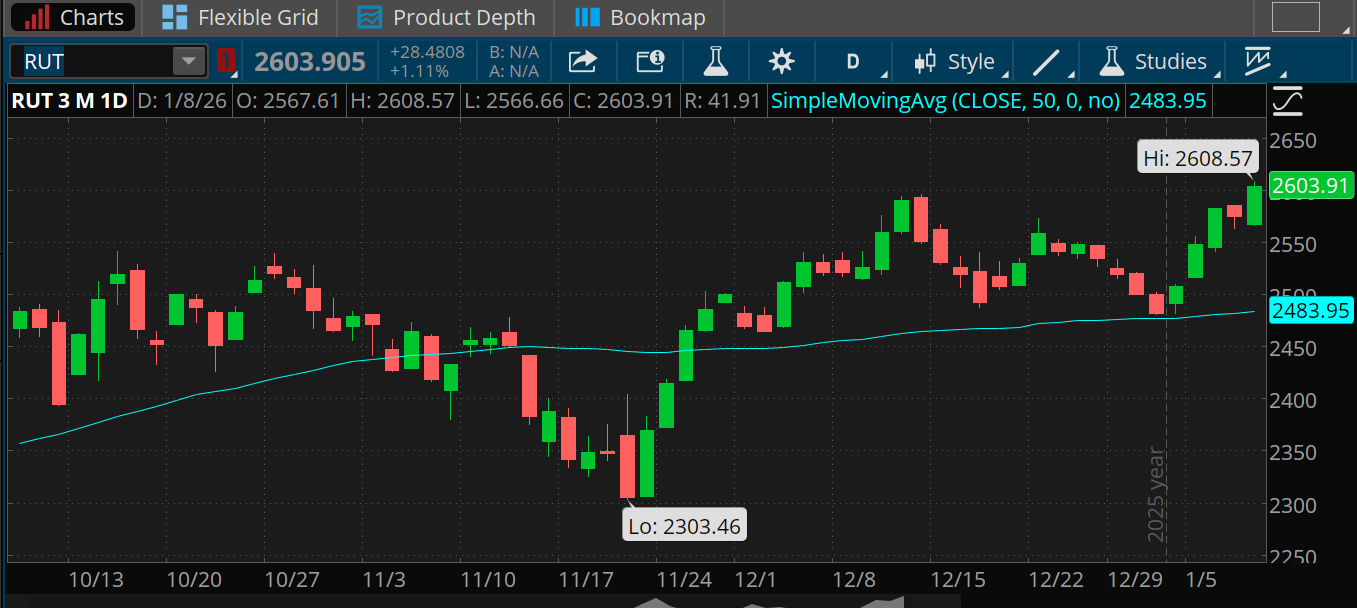Click the cyan 2483.95 price bubble

[x=1311, y=311]
